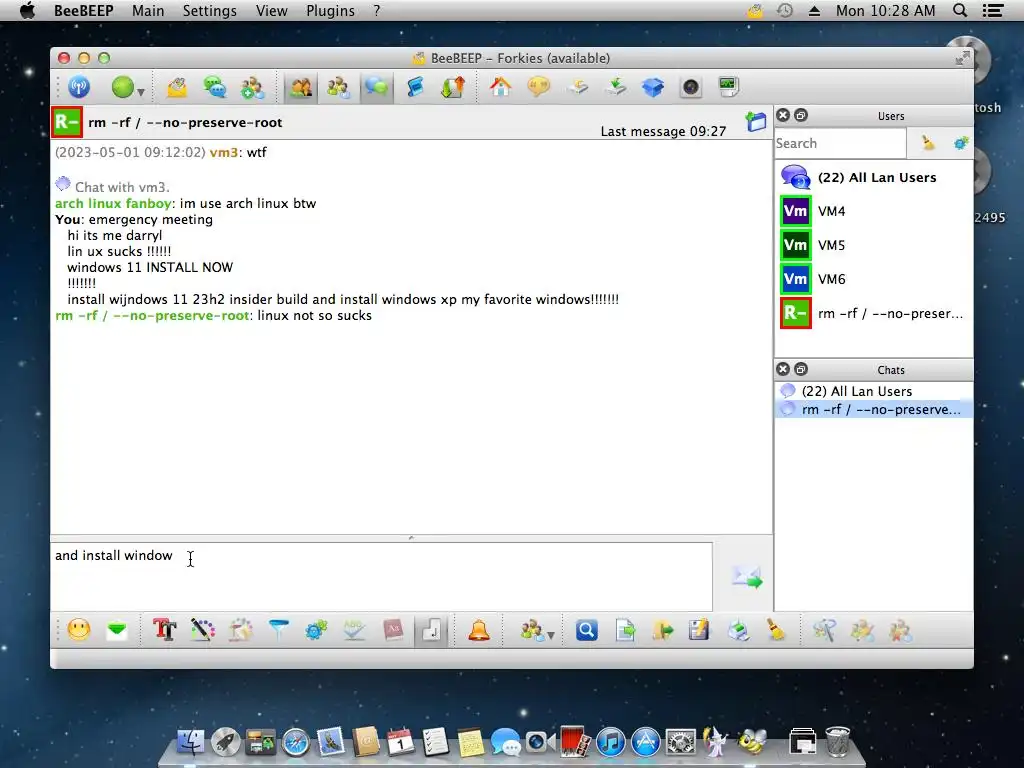Viewport: 1024px width, 768px height.
Task: Open the smiley emoticons picker
Action: click(x=78, y=630)
